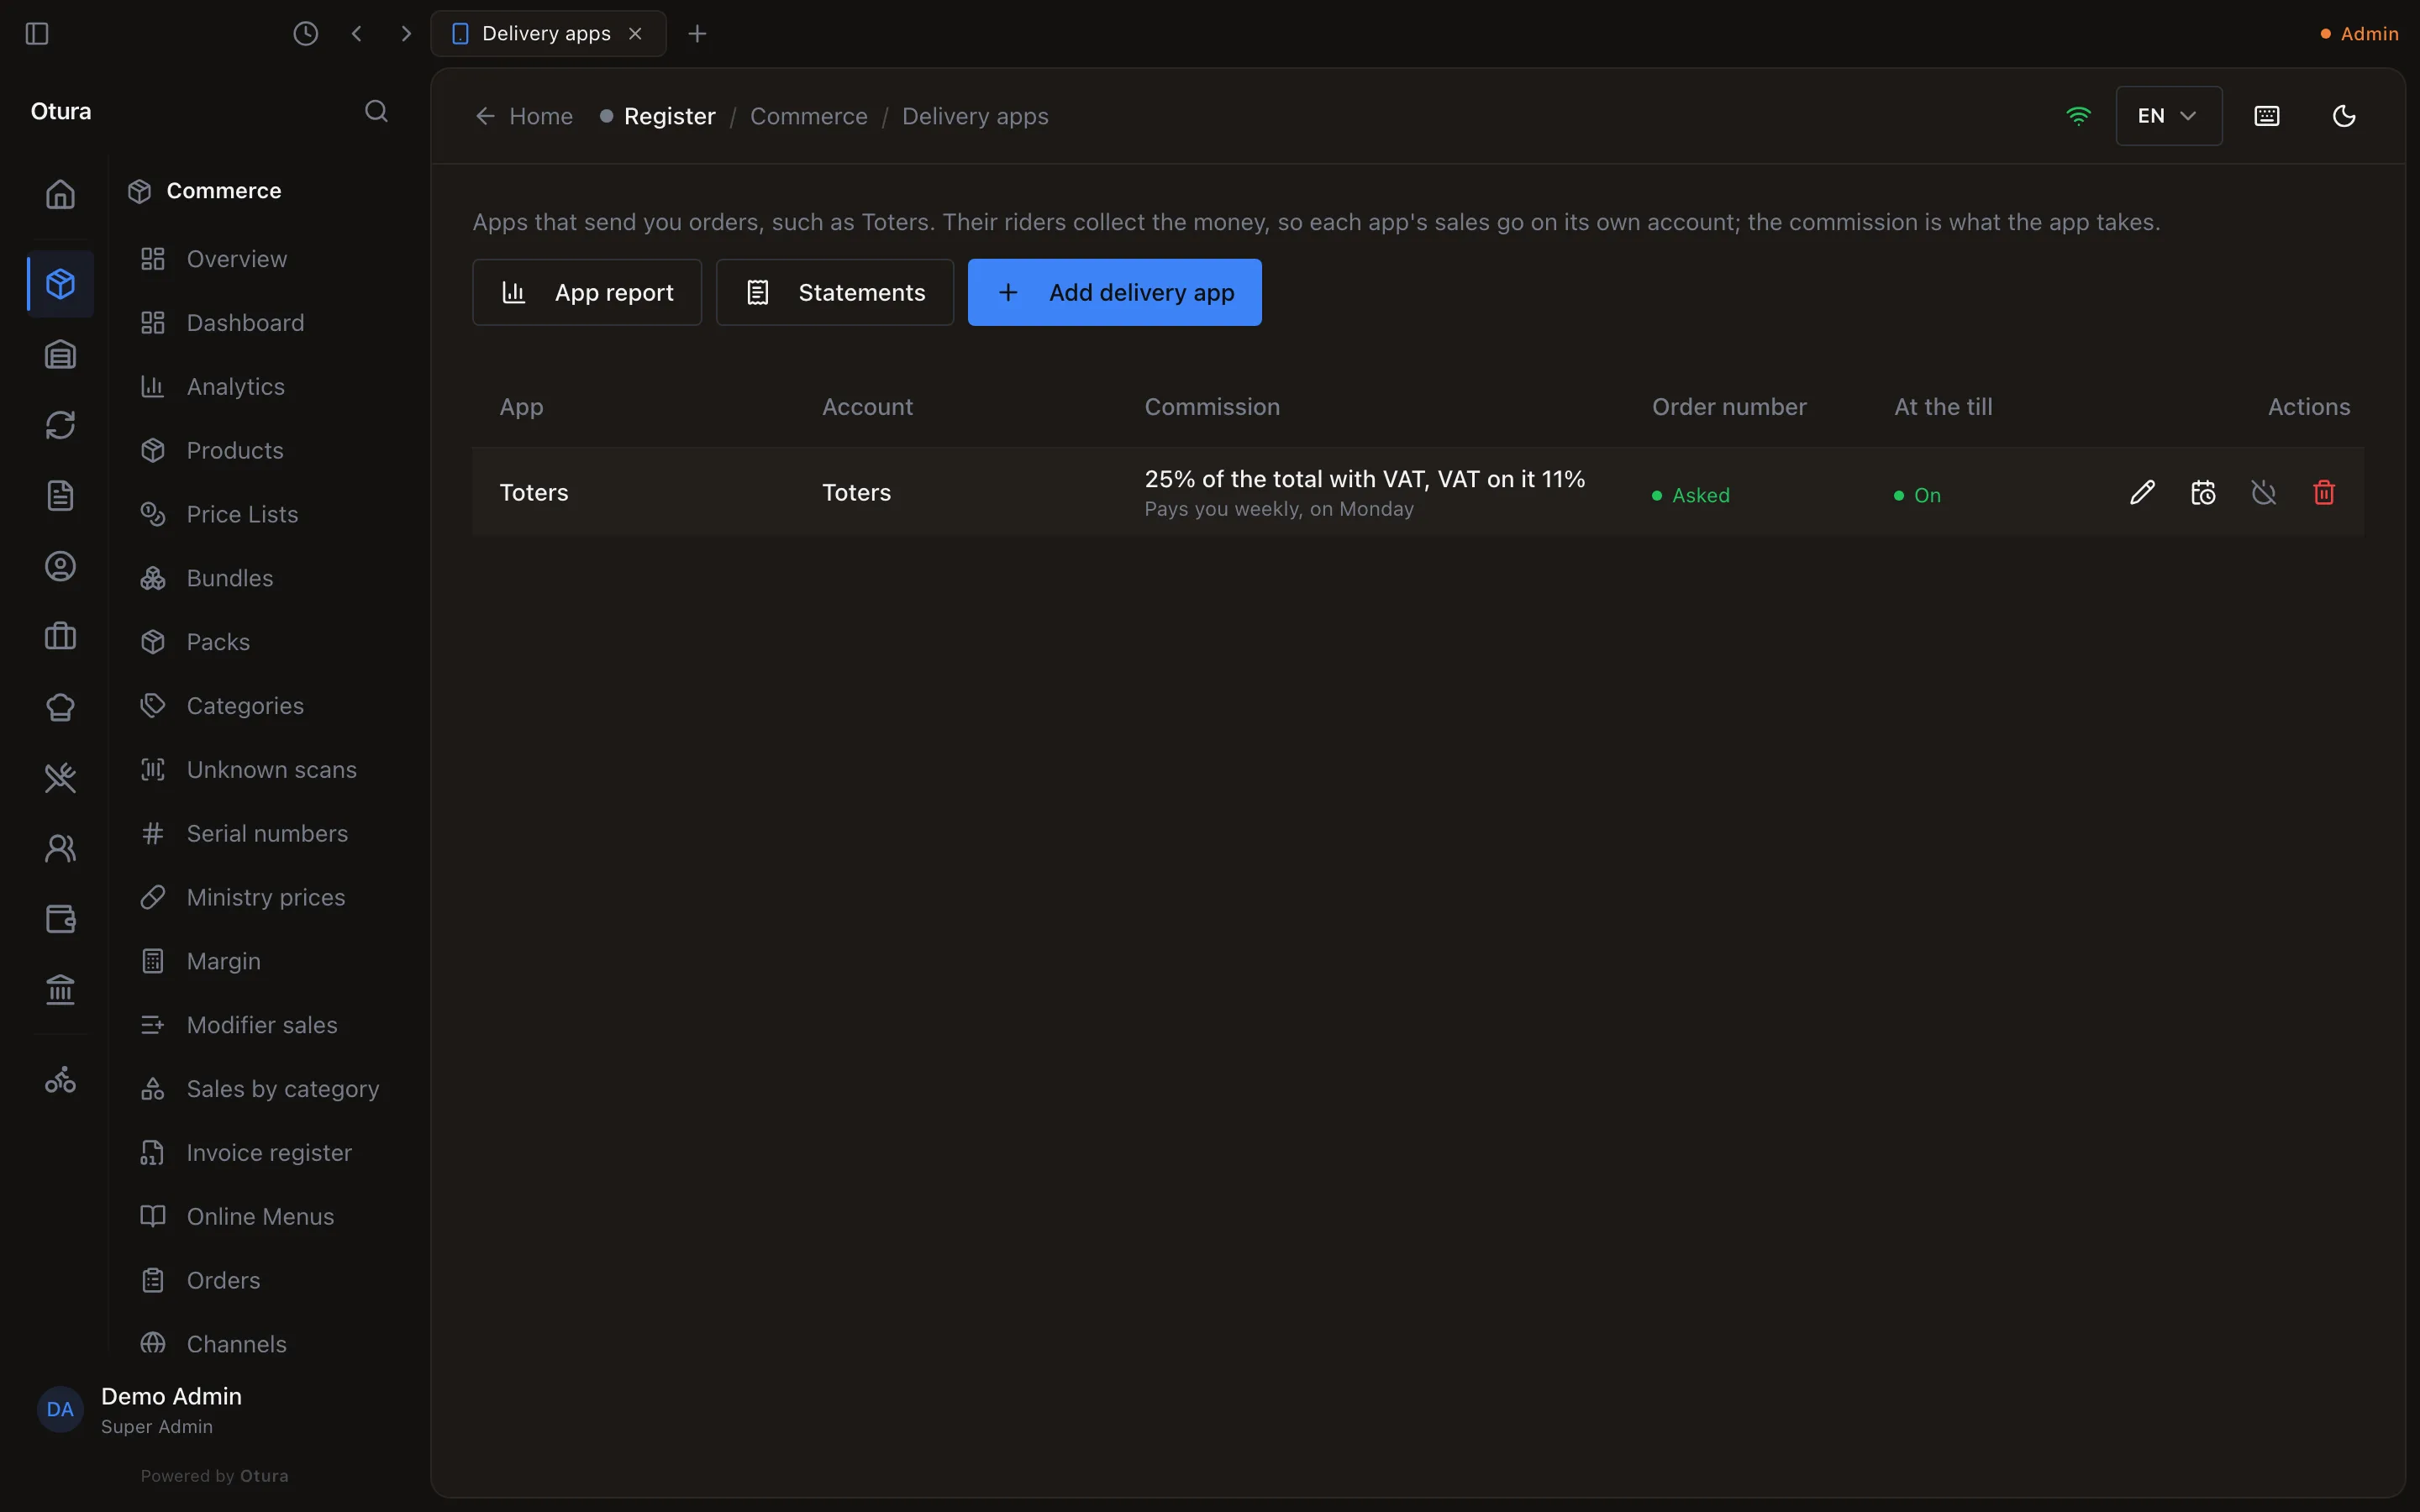2420x1512 pixels.
Task: Open the Statements button
Action: pos(835,292)
